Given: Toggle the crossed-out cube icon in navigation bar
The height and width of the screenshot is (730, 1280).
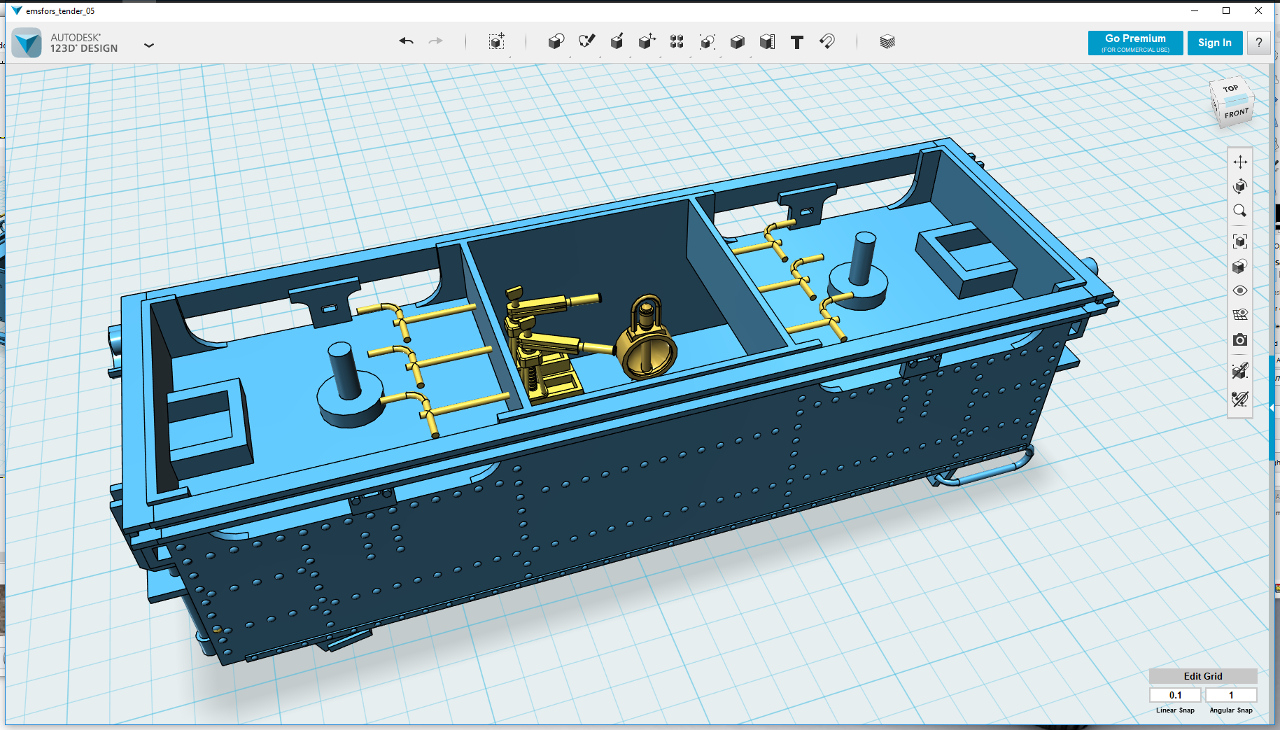Looking at the screenshot, I should (x=1240, y=371).
